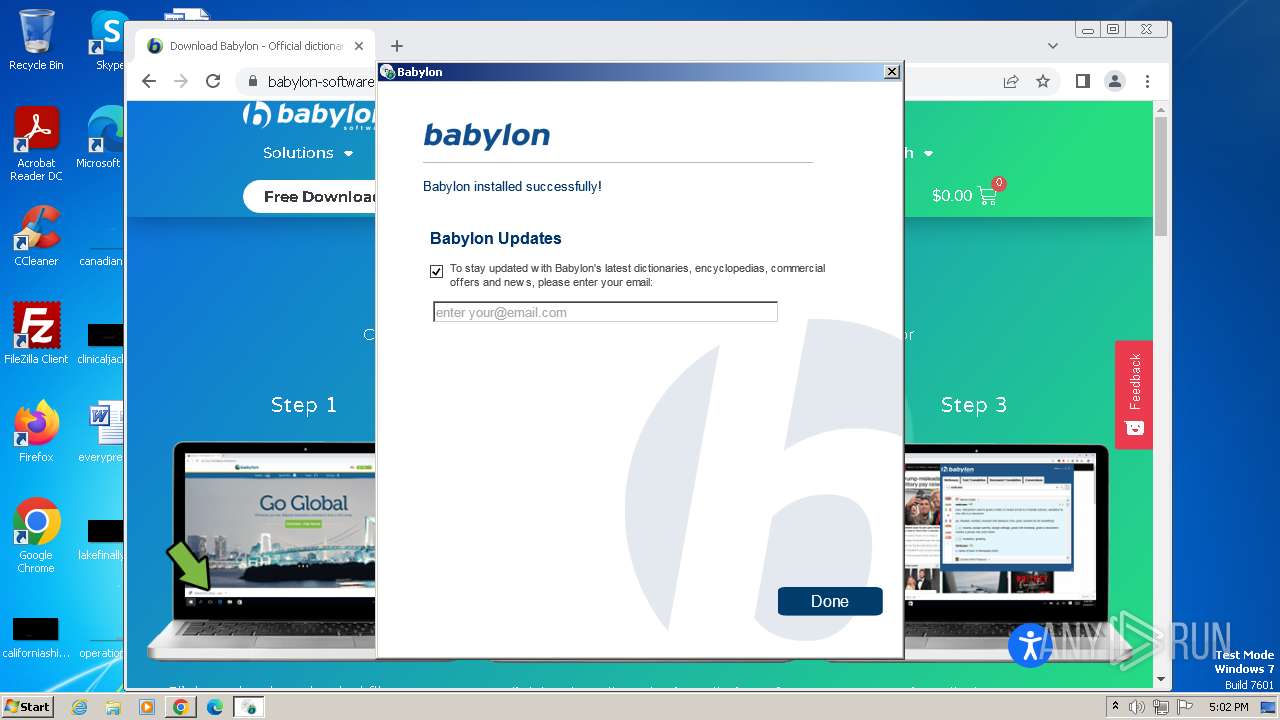Open the Feedback side tab
This screenshot has height=720, width=1280.
(1134, 394)
